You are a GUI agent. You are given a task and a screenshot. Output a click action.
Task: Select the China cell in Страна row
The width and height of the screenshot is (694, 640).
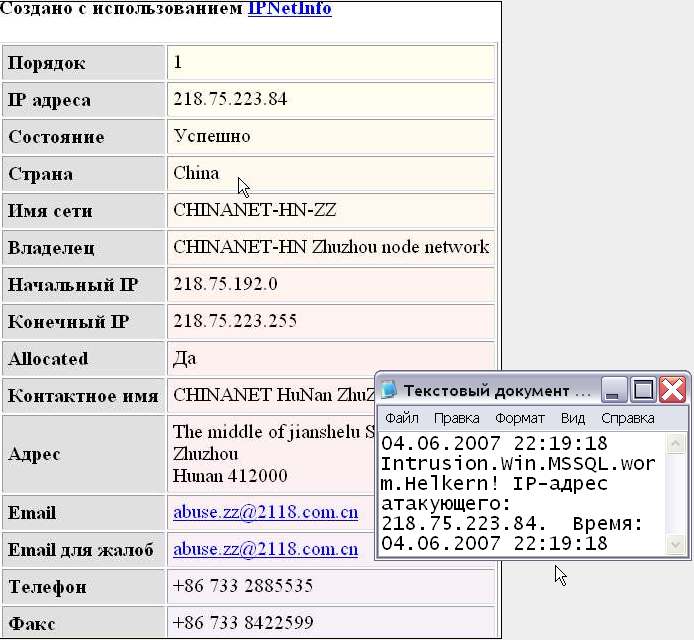click(x=196, y=173)
